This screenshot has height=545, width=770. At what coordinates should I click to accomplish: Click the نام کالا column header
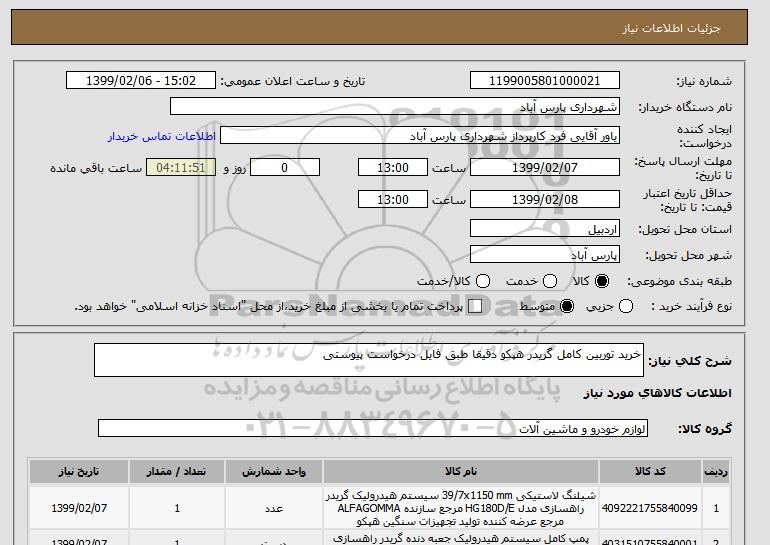[x=461, y=471]
